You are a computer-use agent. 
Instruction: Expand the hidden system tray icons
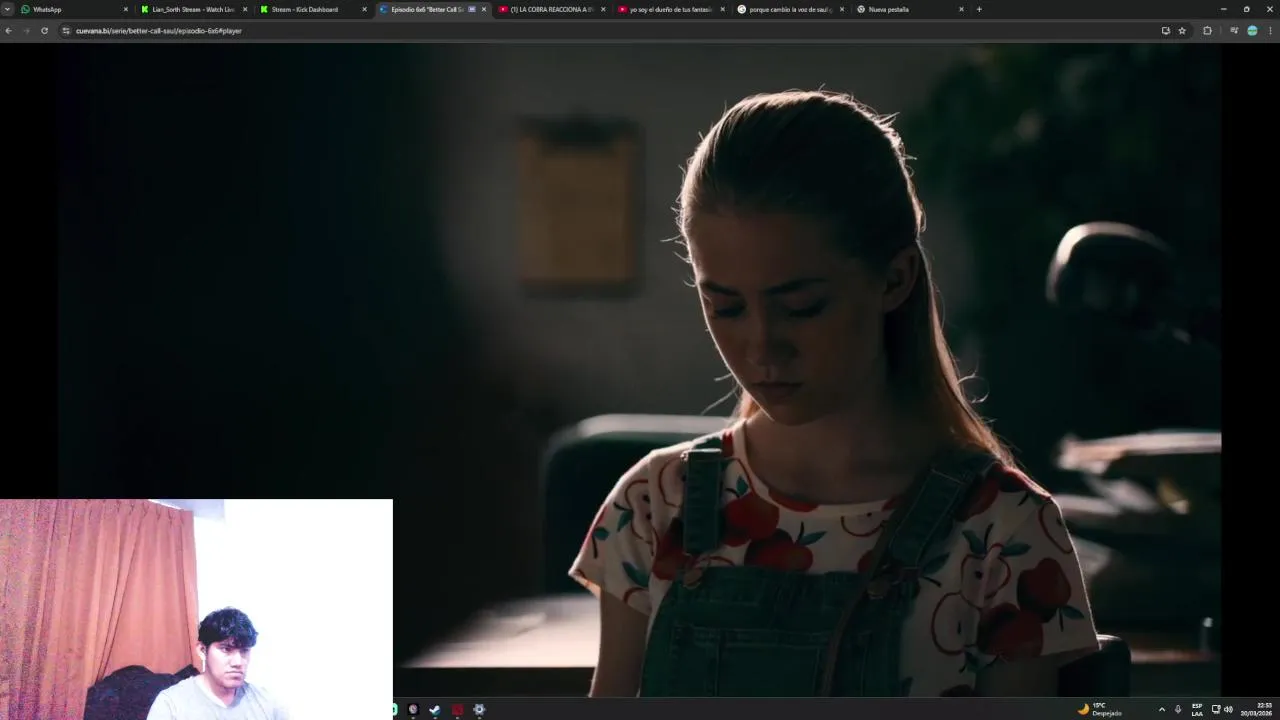point(1162,709)
